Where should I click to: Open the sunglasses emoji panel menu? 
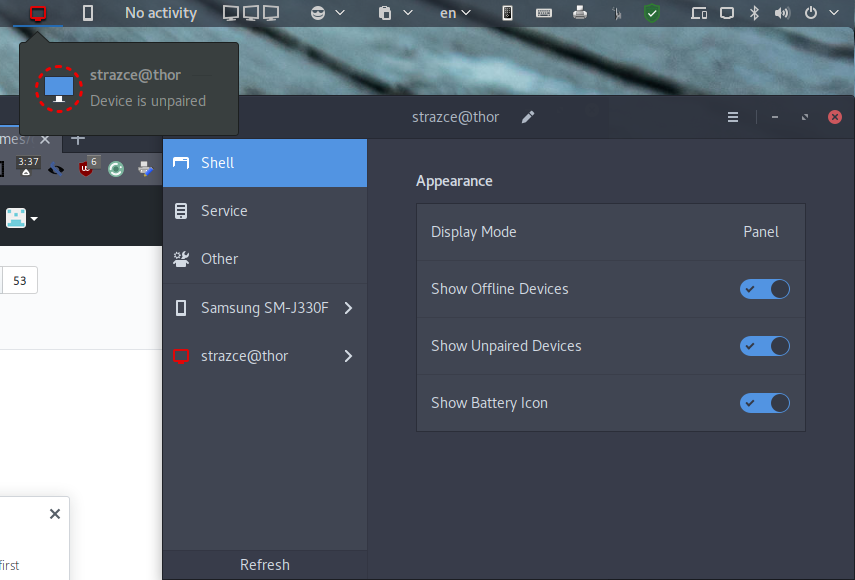[327, 13]
